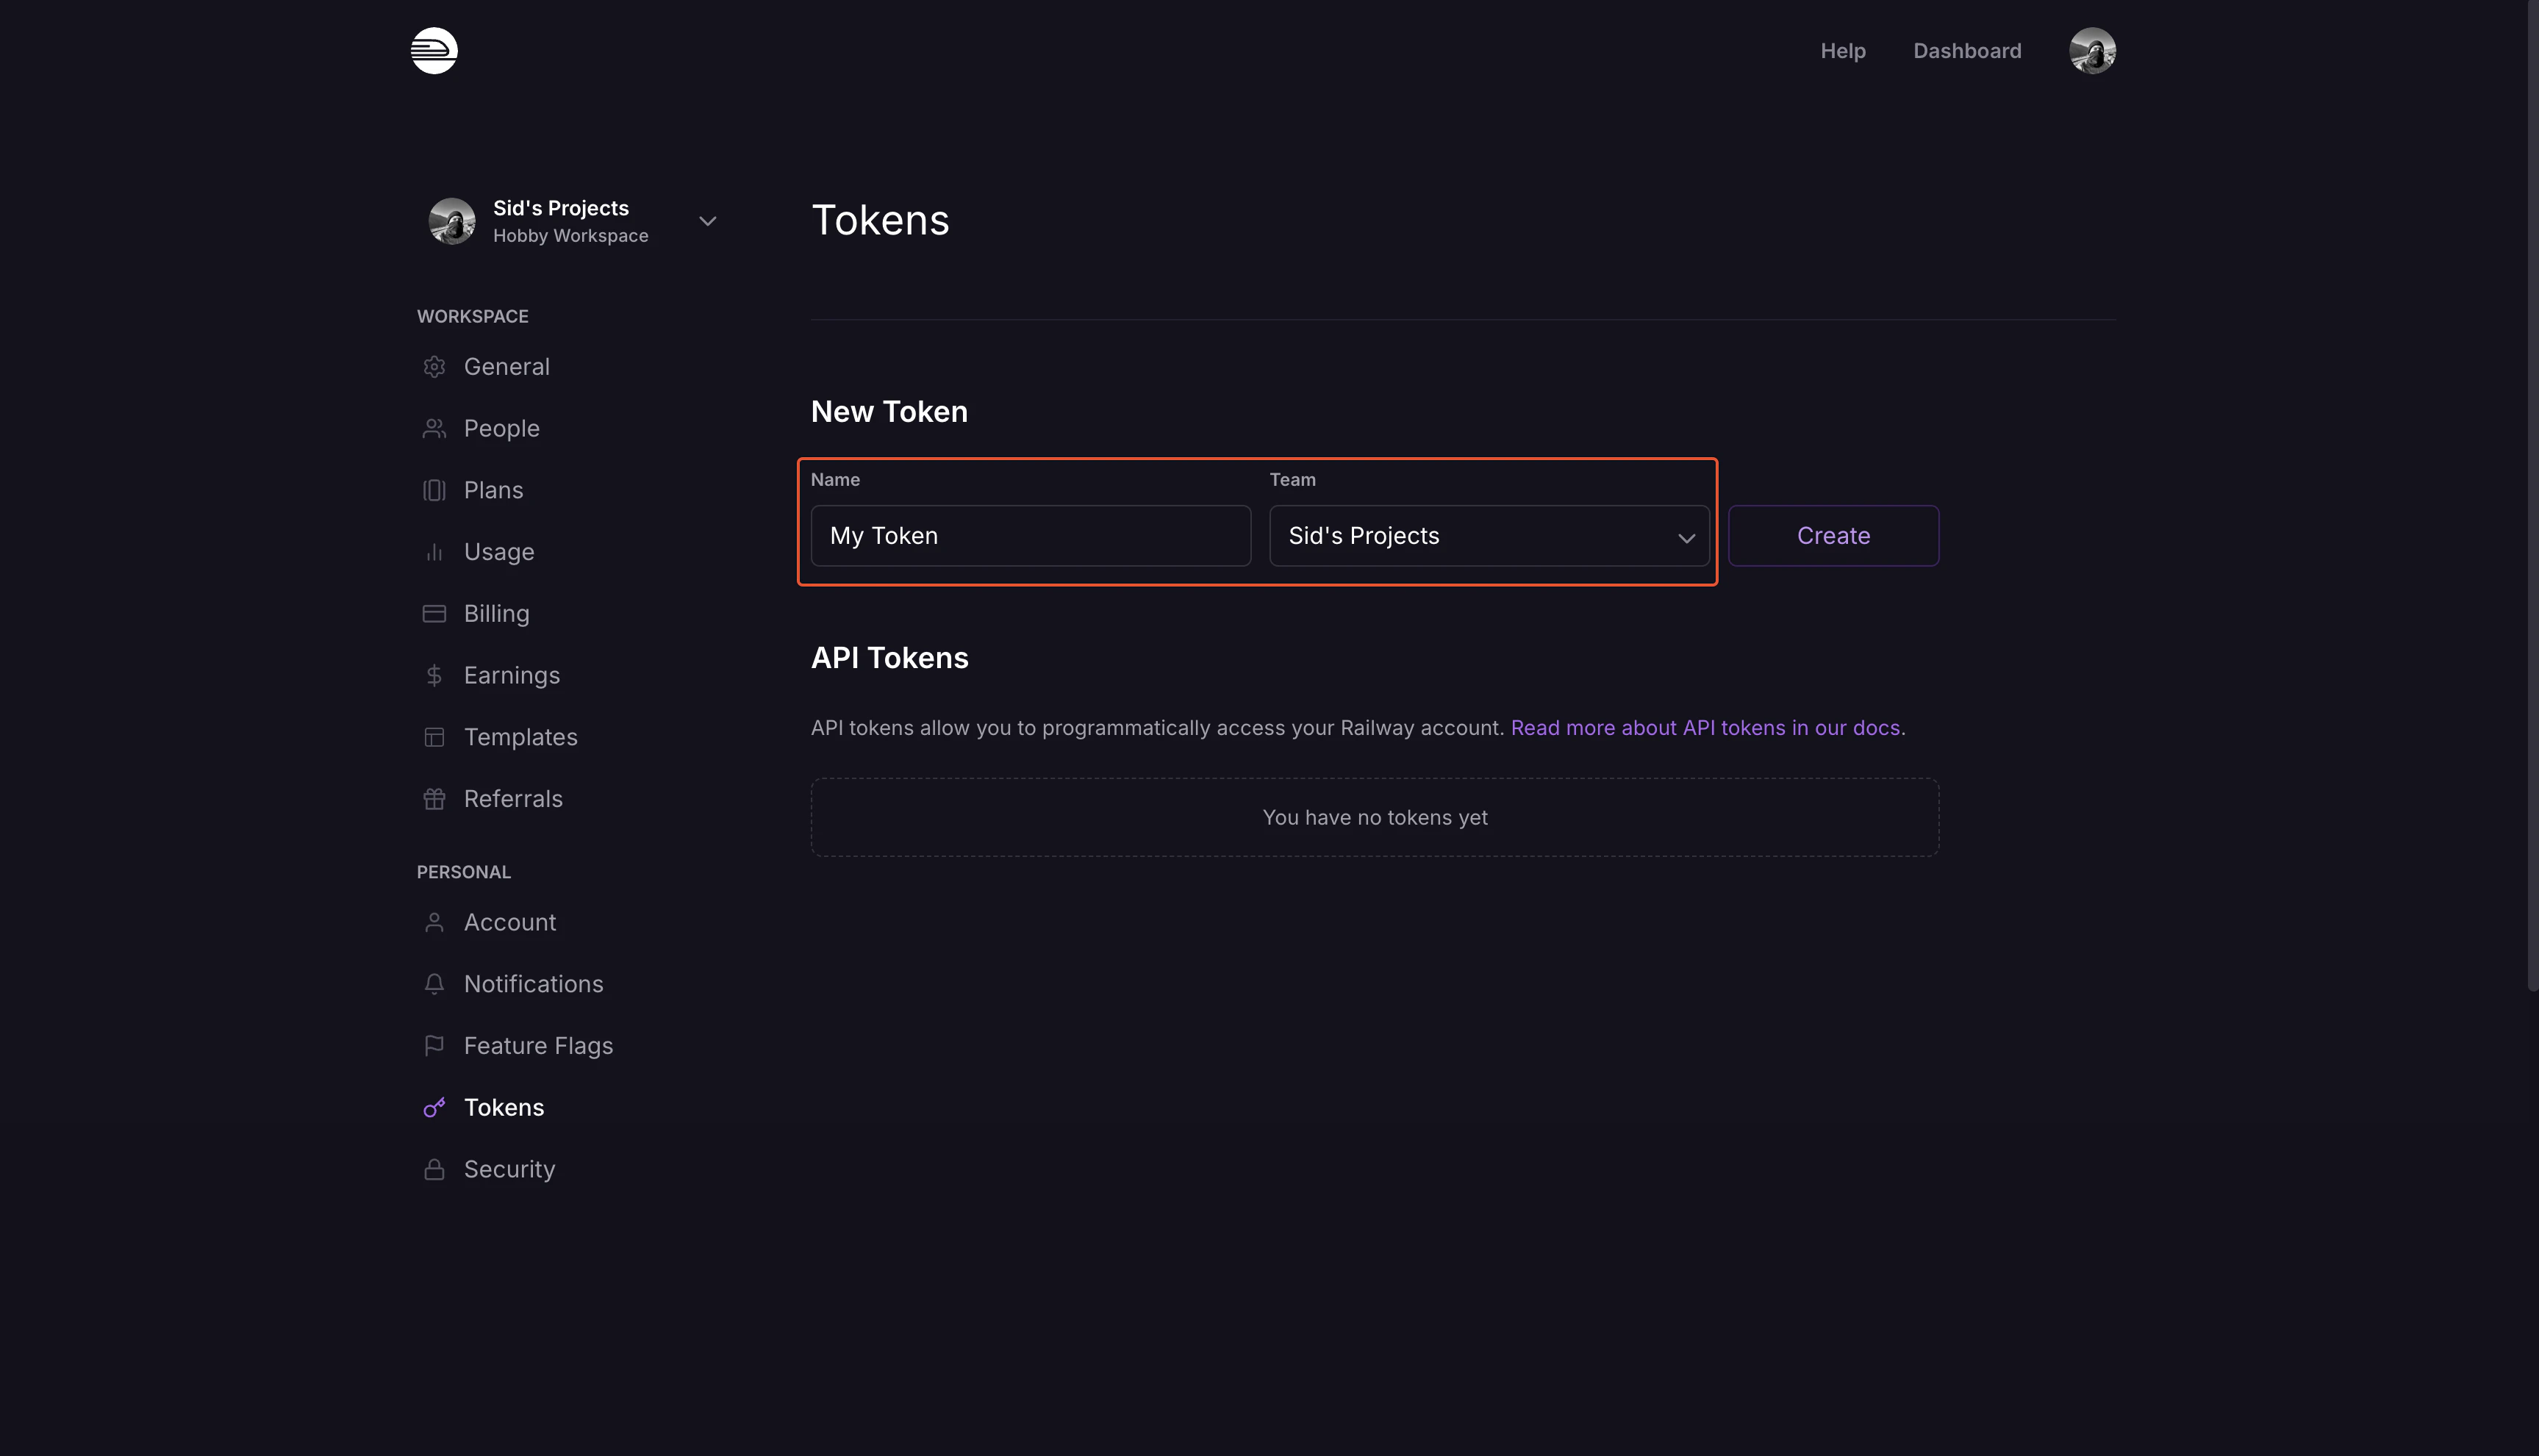The width and height of the screenshot is (2539, 1456).
Task: Open Notifications settings
Action: pyautogui.click(x=534, y=984)
